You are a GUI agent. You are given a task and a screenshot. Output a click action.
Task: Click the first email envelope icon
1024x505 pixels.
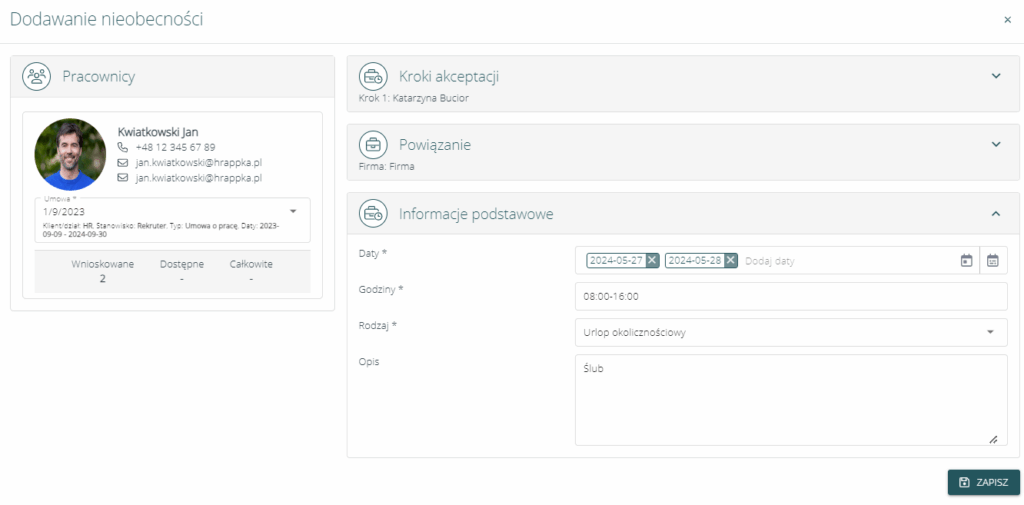pyautogui.click(x=123, y=162)
